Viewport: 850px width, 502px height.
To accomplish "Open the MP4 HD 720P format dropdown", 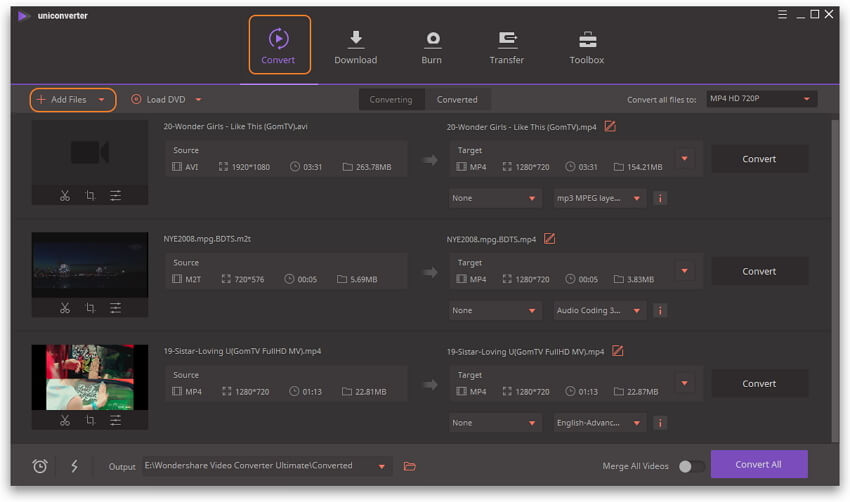I will 761,99.
